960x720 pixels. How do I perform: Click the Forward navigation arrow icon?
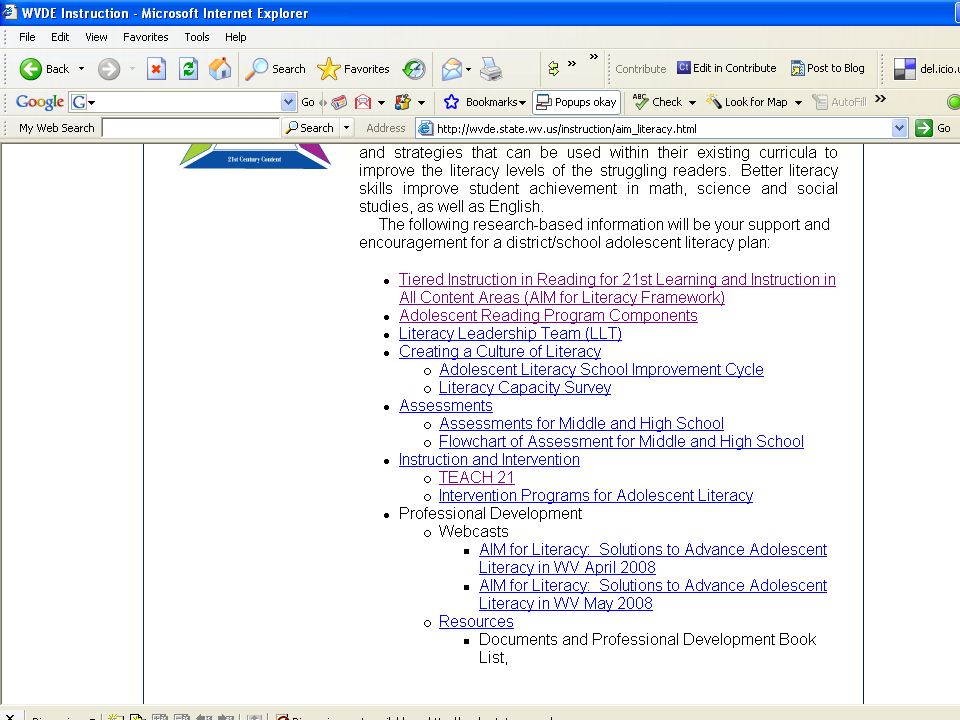109,69
